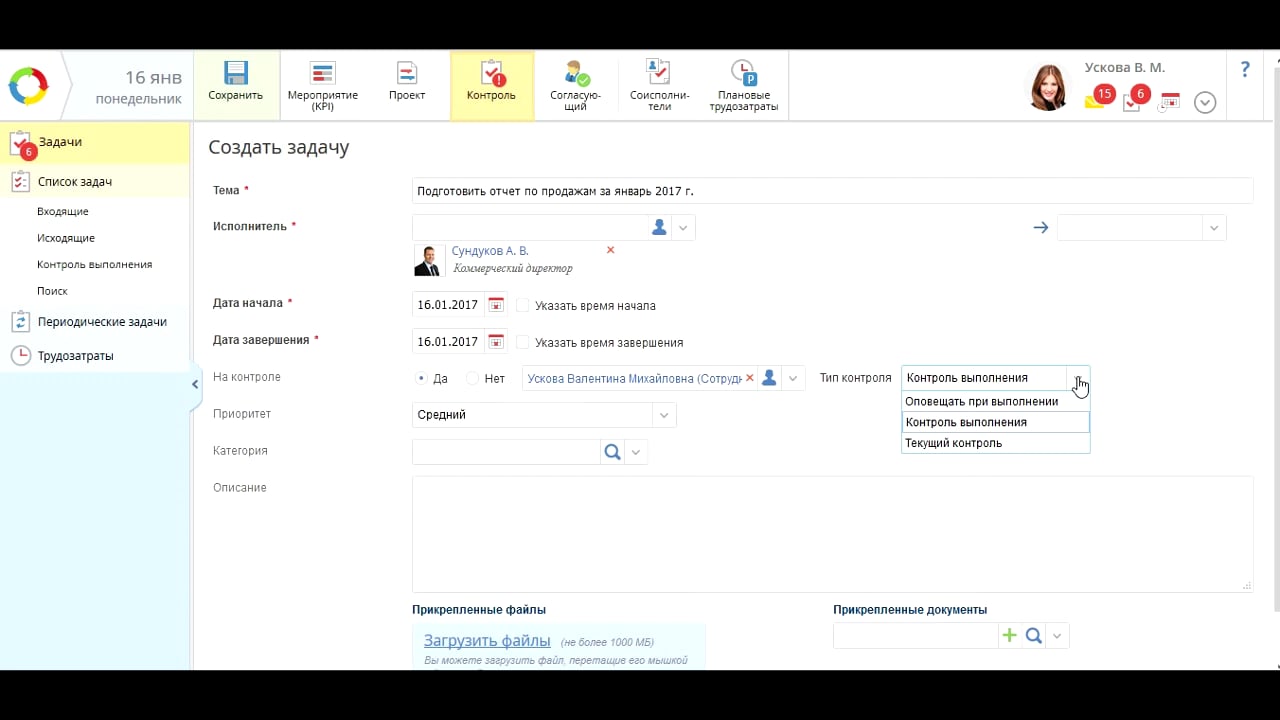Screen dimensions: 1280x720
Task: Click into the Описание text area
Action: (832, 534)
